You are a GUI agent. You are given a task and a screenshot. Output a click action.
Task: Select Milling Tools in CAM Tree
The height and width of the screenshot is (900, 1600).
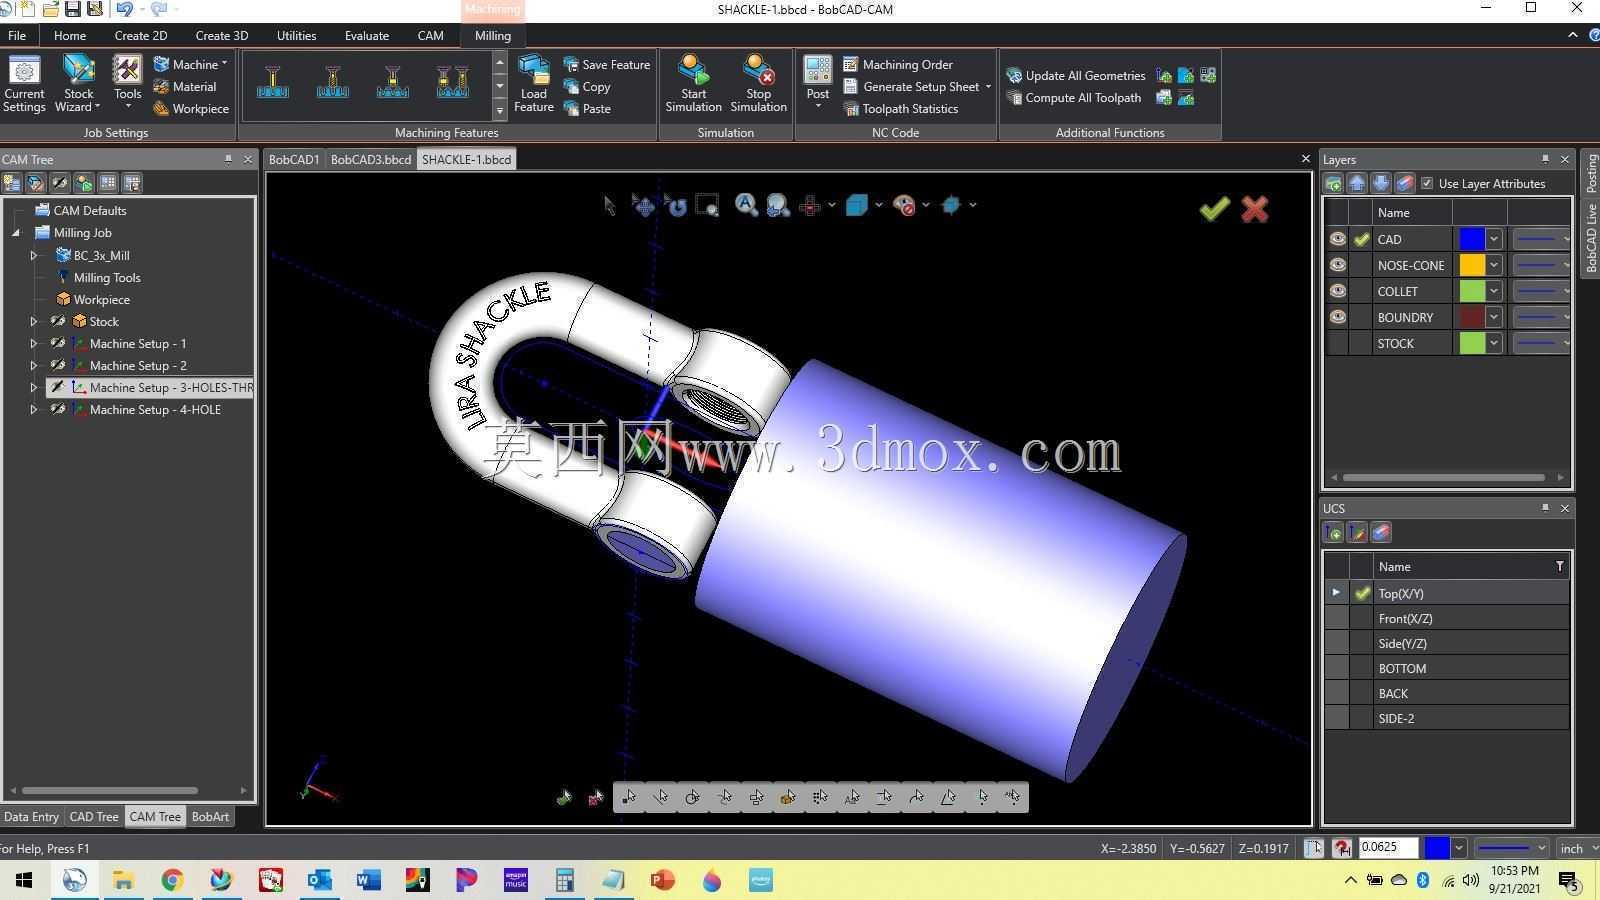point(107,278)
